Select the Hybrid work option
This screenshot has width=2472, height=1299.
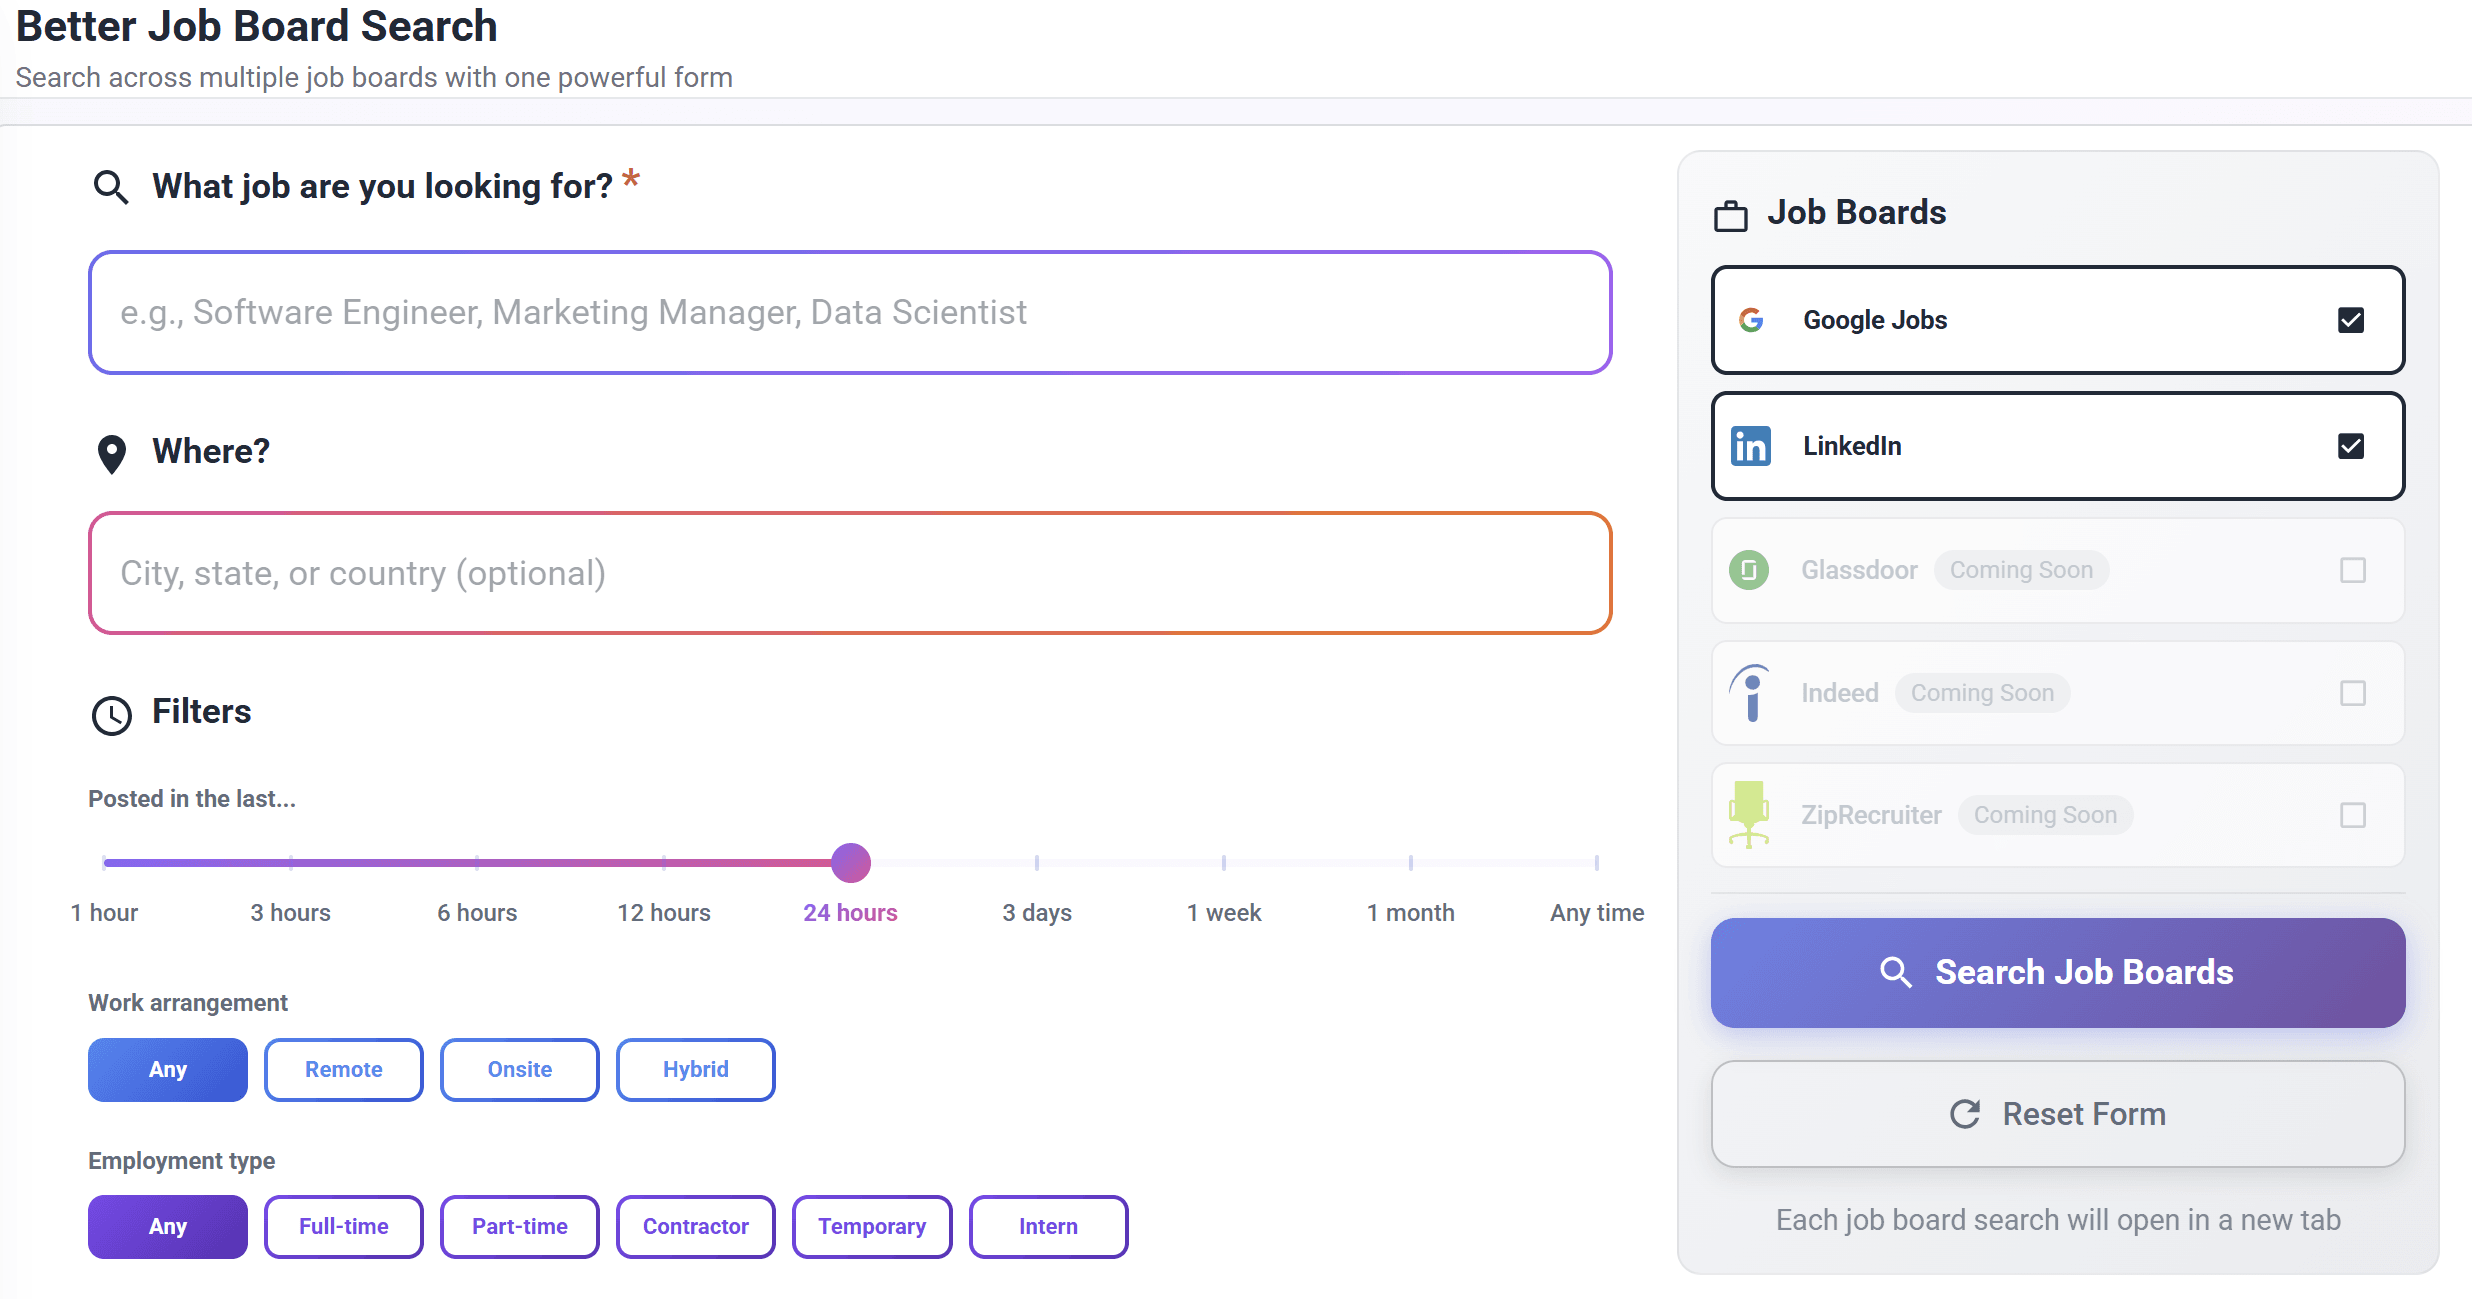coord(695,1069)
